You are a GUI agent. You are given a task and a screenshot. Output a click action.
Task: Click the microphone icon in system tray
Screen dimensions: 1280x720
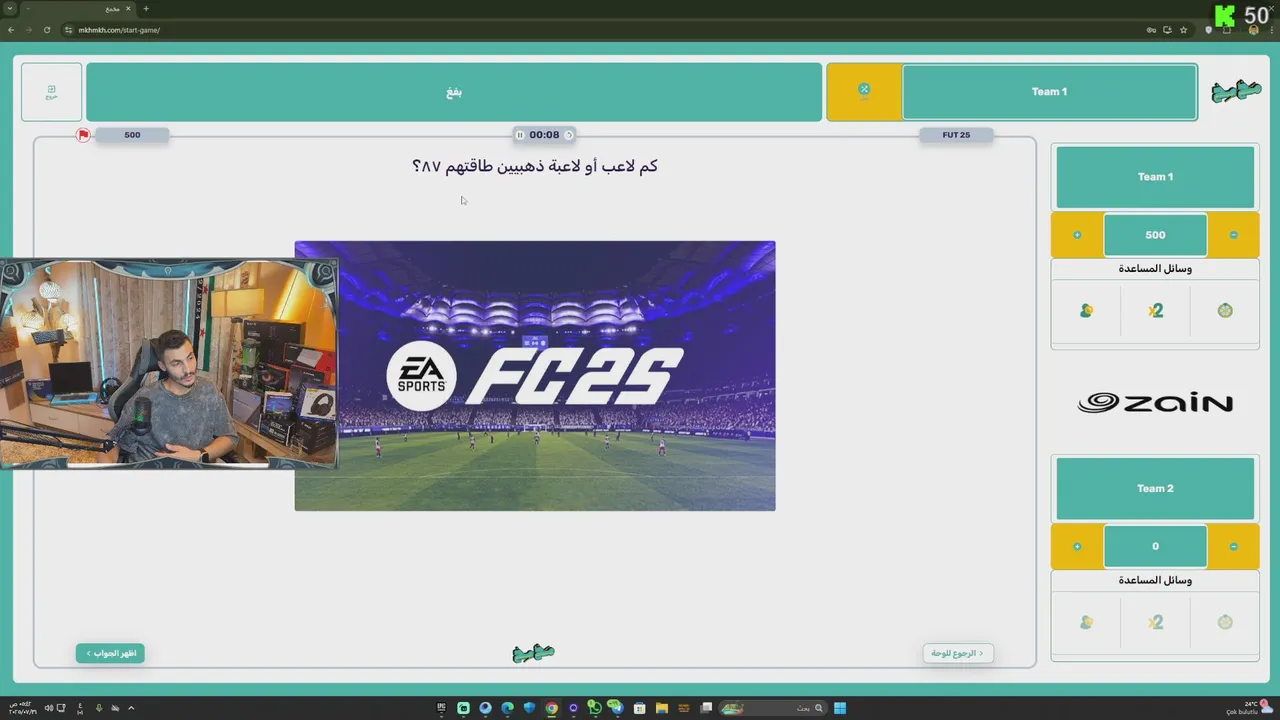pos(98,708)
